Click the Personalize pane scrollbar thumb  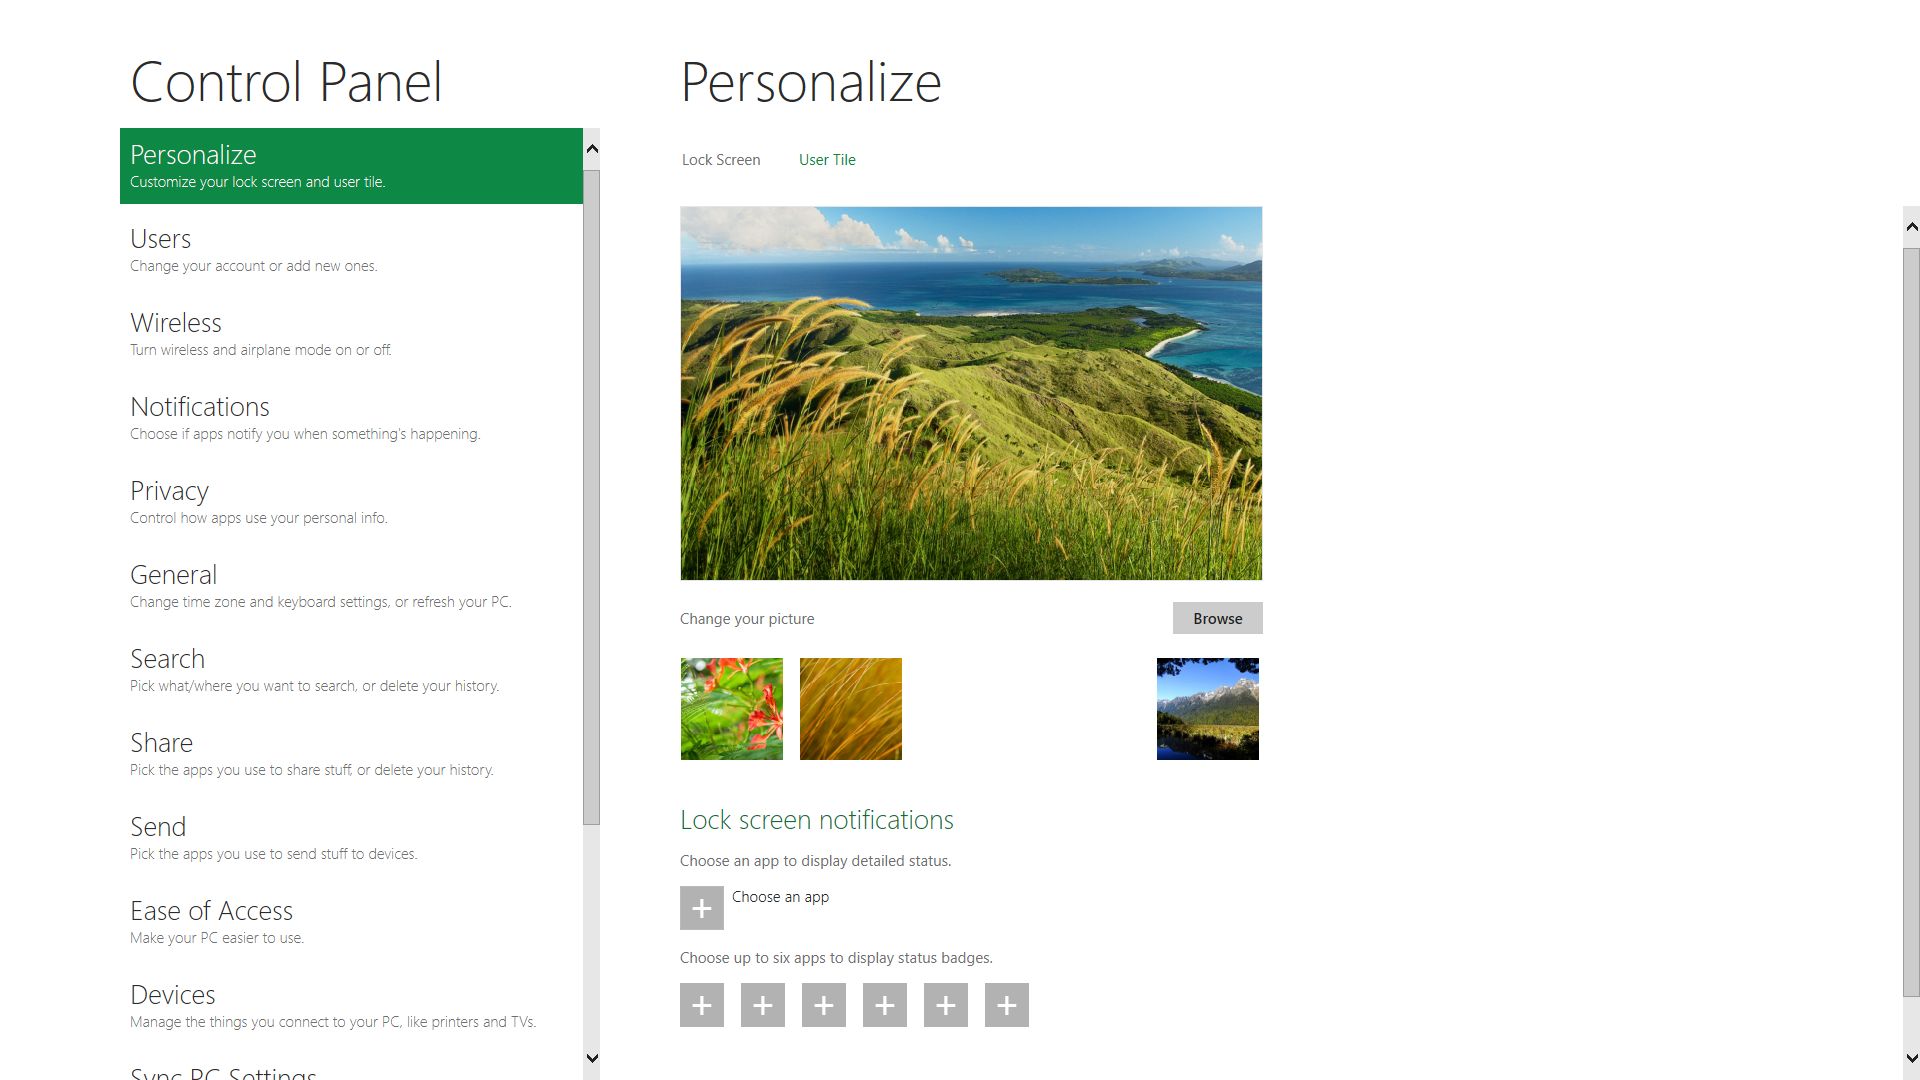point(1912,622)
